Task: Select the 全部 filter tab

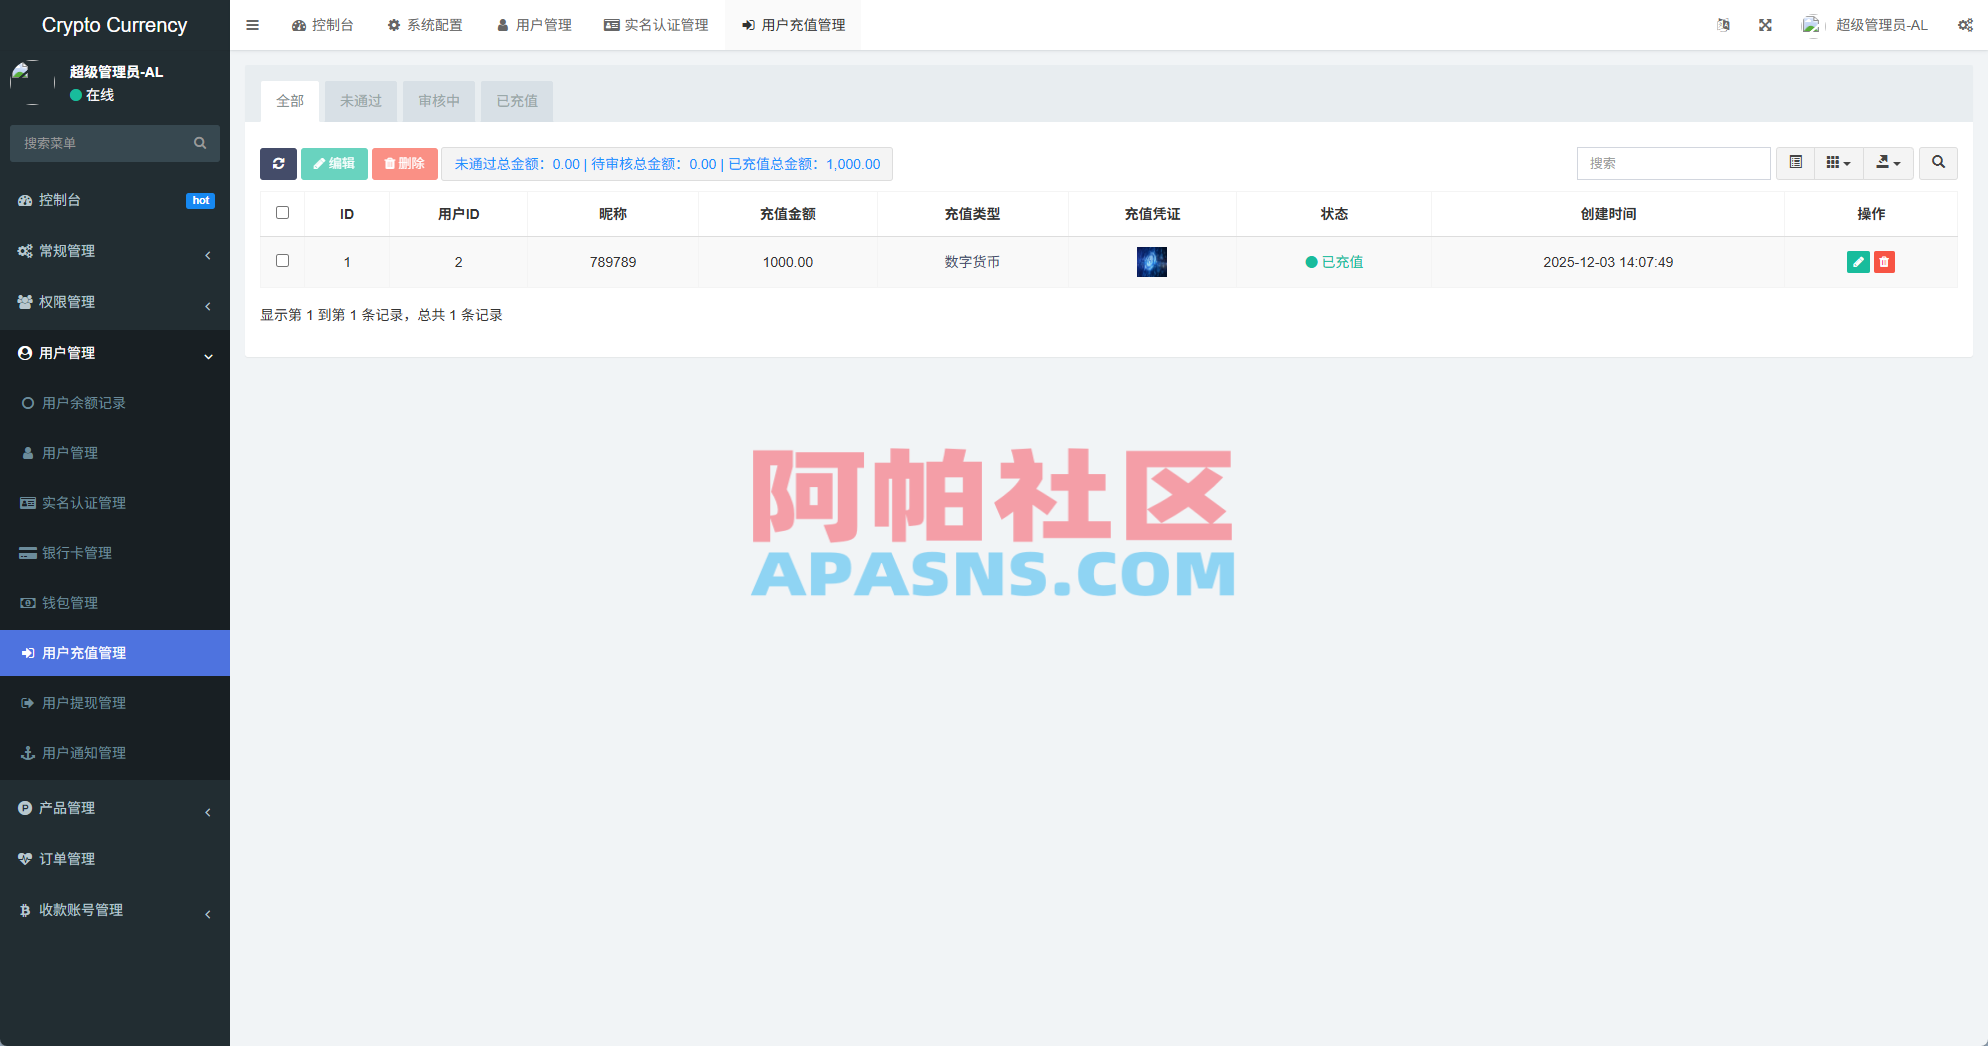Action: (x=290, y=101)
